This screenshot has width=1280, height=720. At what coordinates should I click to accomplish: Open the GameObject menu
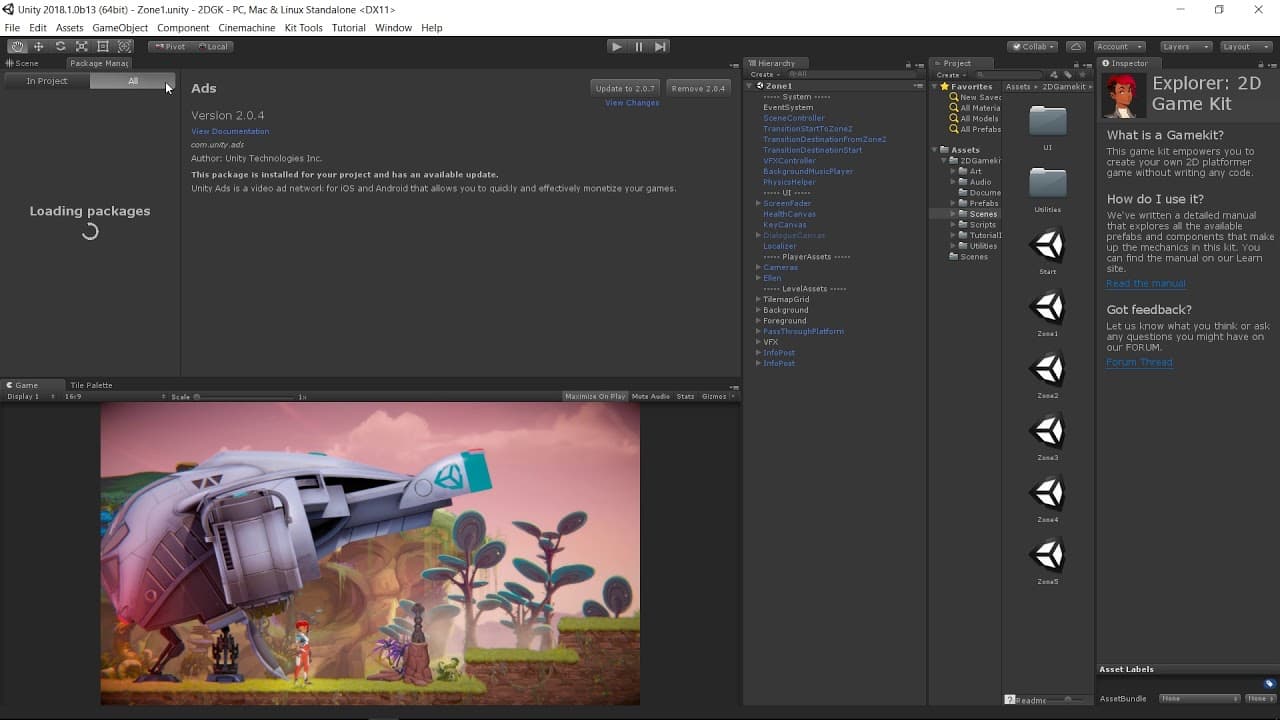point(120,28)
